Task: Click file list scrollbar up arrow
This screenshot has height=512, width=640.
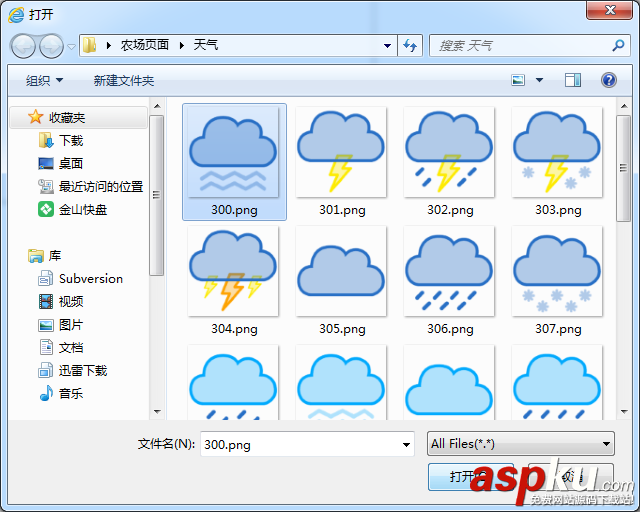Action: pos(624,106)
